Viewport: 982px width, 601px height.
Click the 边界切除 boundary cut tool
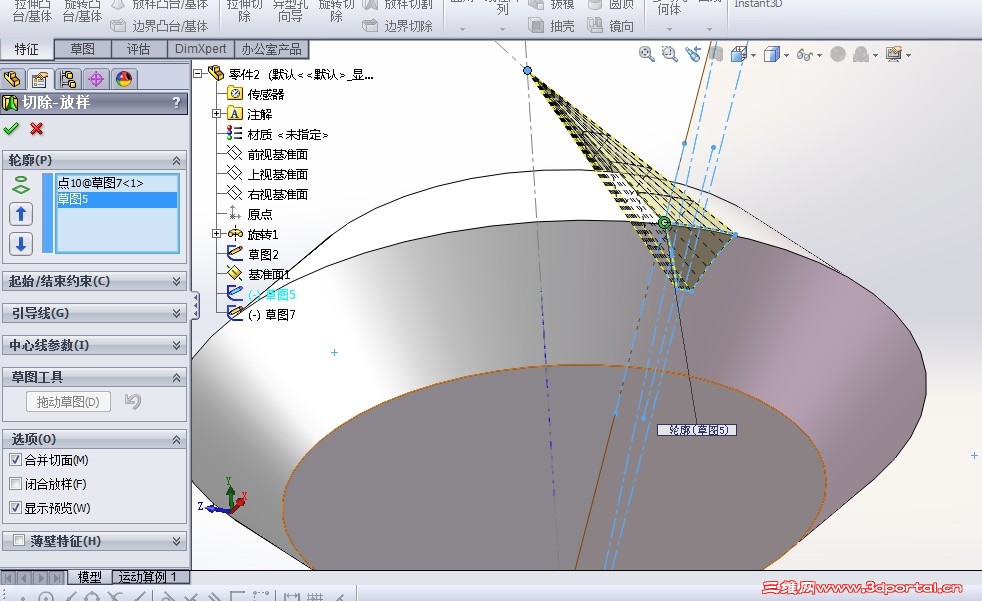coord(397,26)
